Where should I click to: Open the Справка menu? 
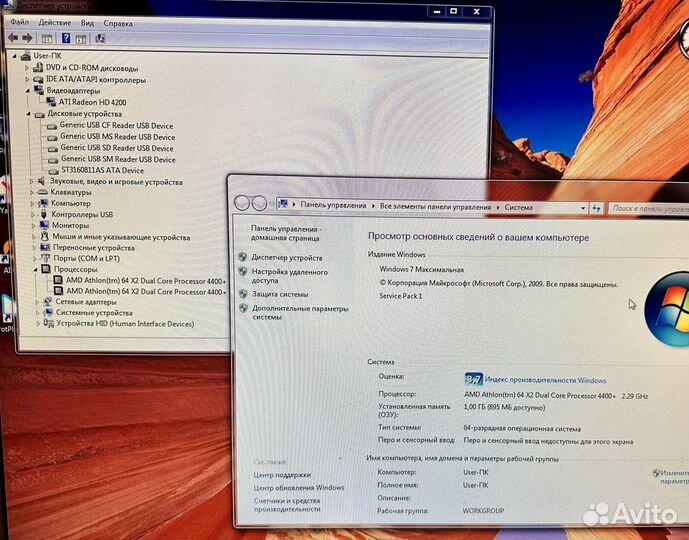118,23
